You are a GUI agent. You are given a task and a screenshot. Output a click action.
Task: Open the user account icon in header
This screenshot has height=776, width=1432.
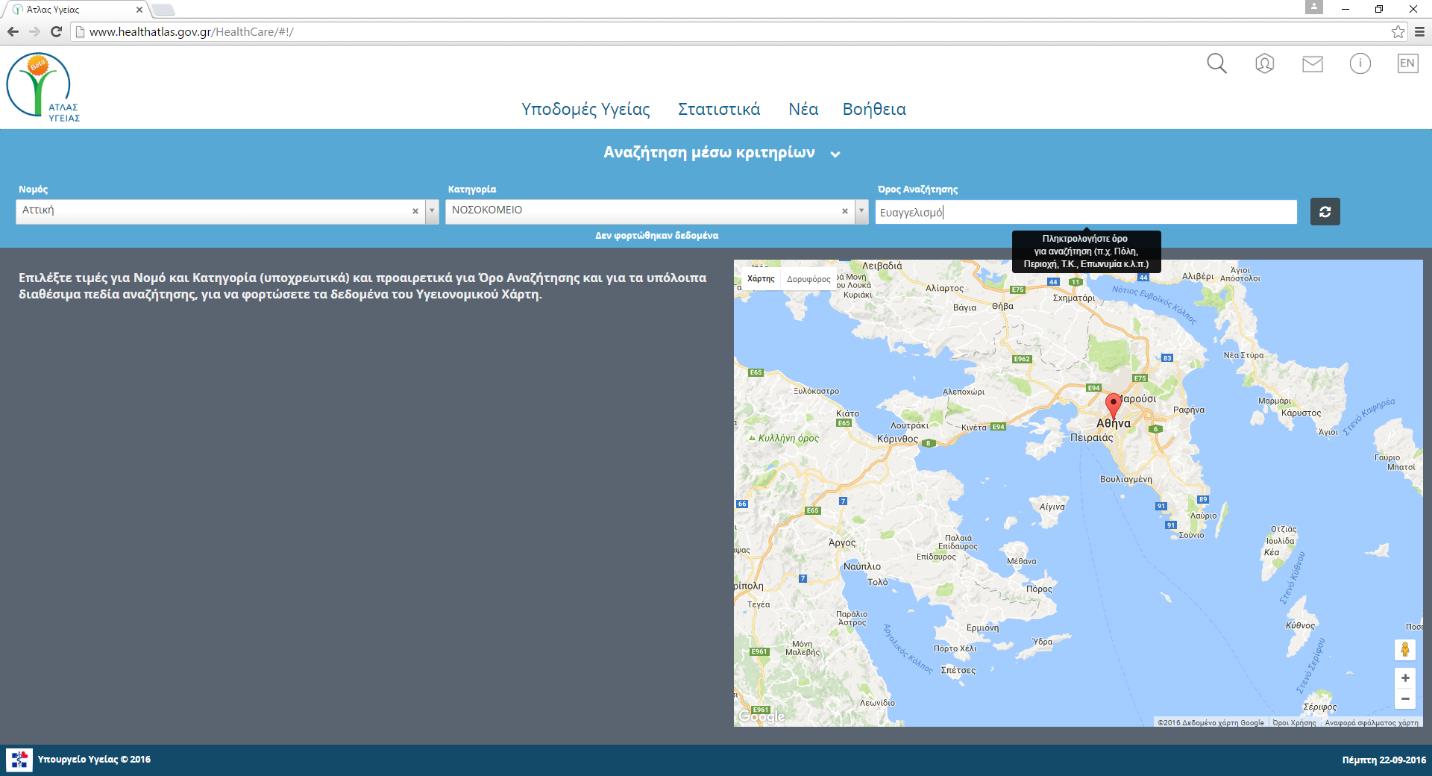pos(1265,64)
